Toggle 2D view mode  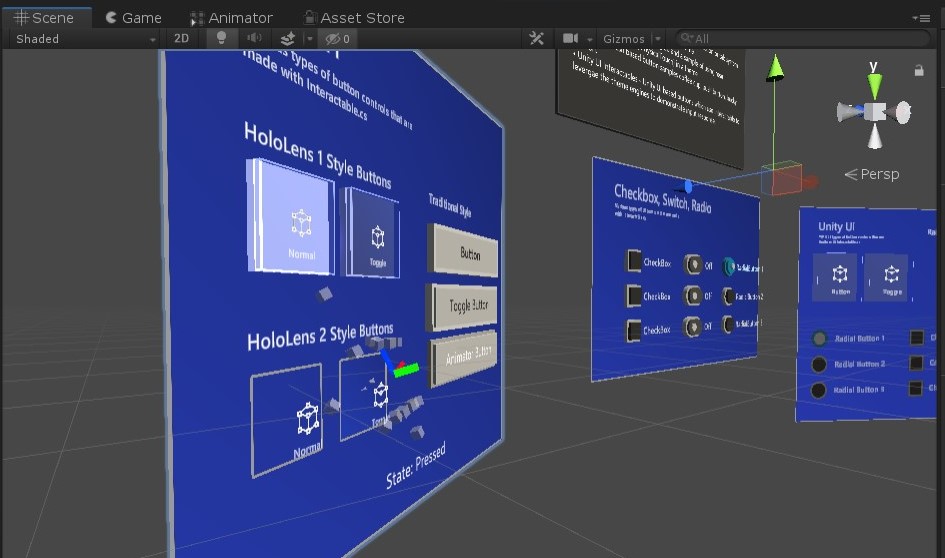(181, 39)
